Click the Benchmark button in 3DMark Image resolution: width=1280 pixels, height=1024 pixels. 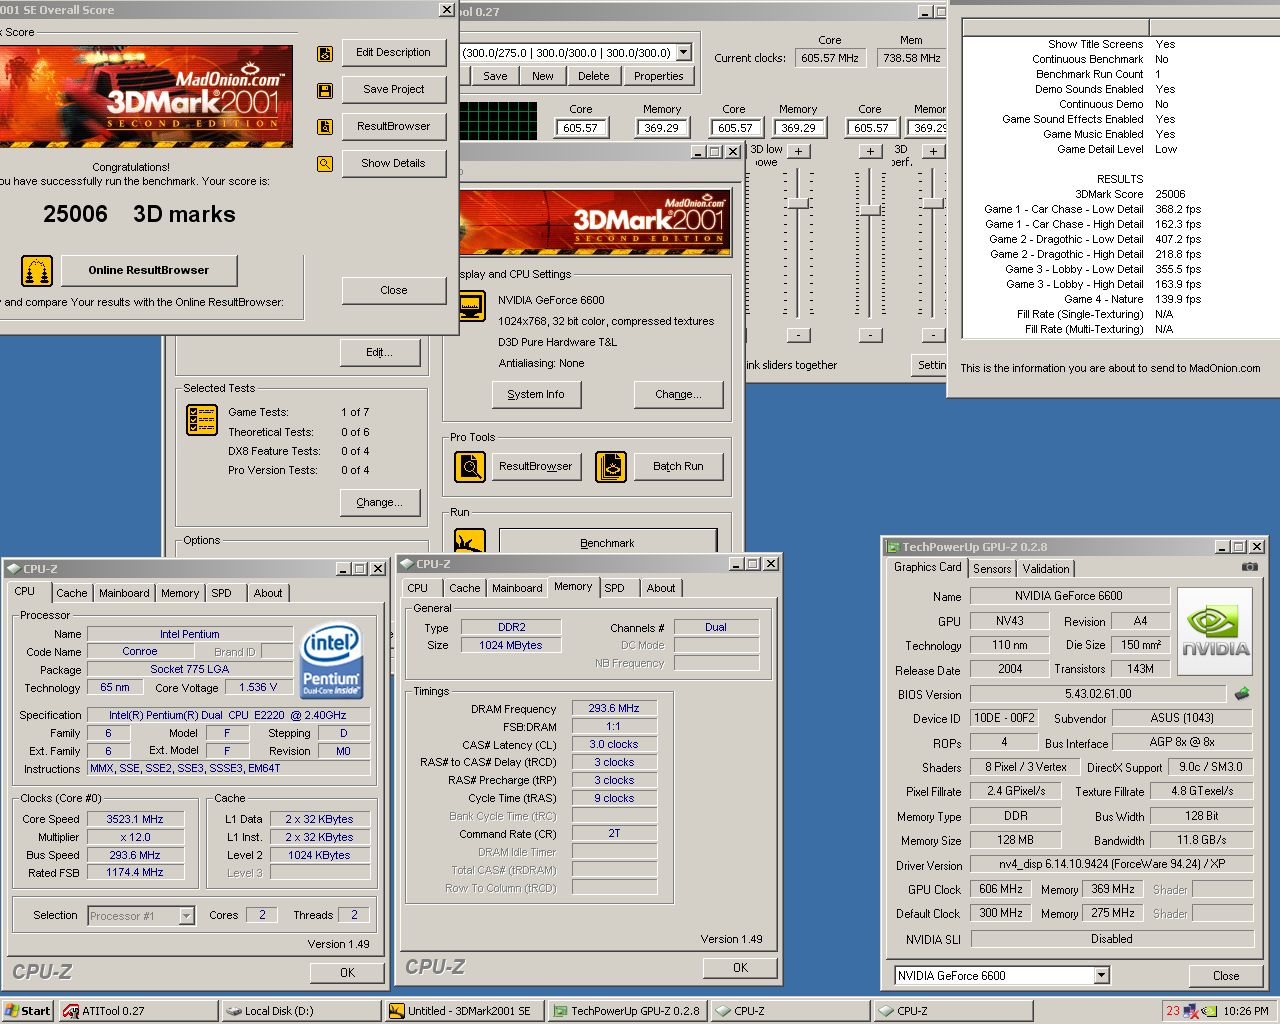(607, 542)
